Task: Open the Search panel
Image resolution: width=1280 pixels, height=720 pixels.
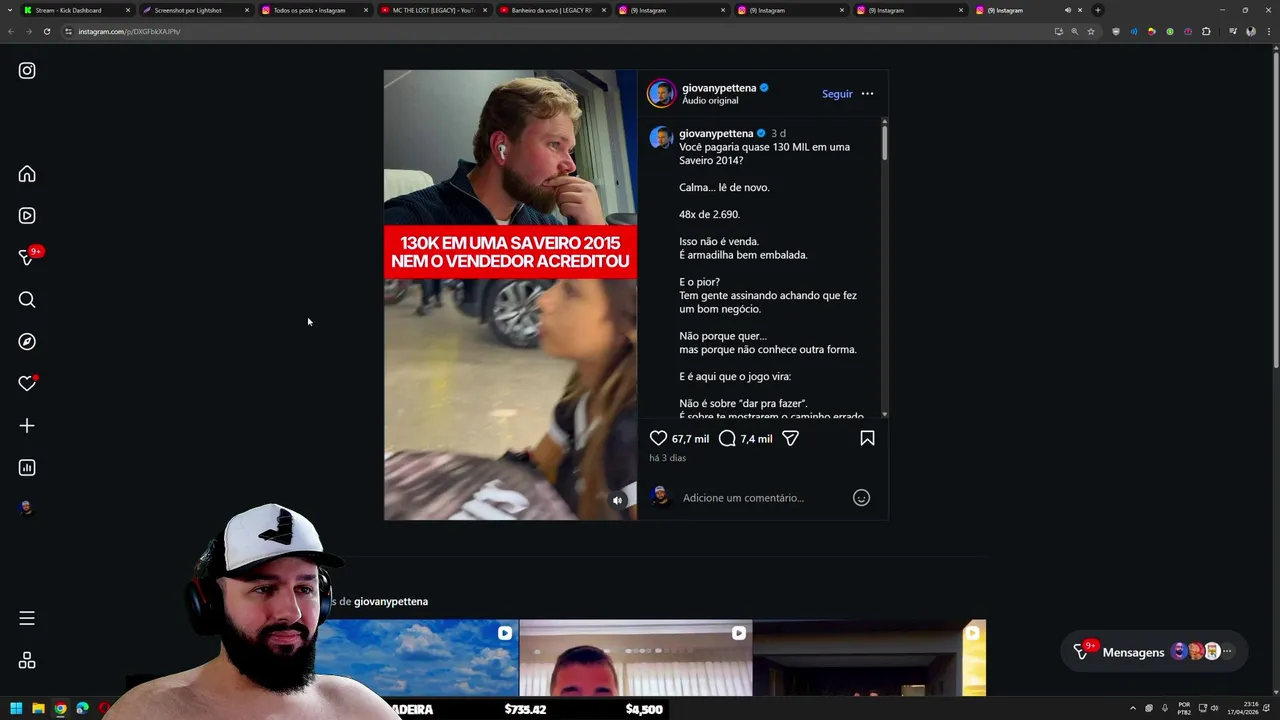Action: (27, 300)
